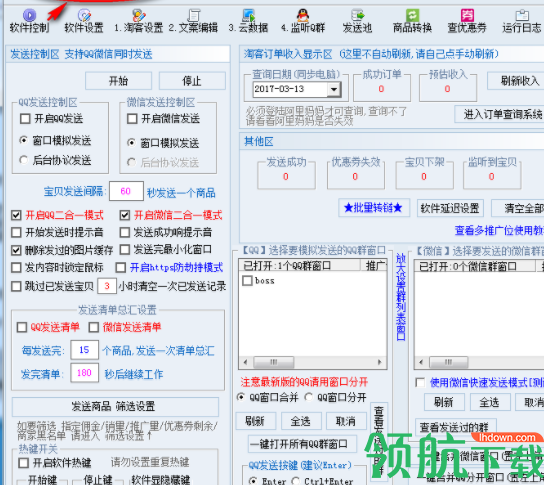Image resolution: width=544 pixels, height=485 pixels.
Task: Check the 微信发送清单 checkbox
Action: tap(94, 327)
